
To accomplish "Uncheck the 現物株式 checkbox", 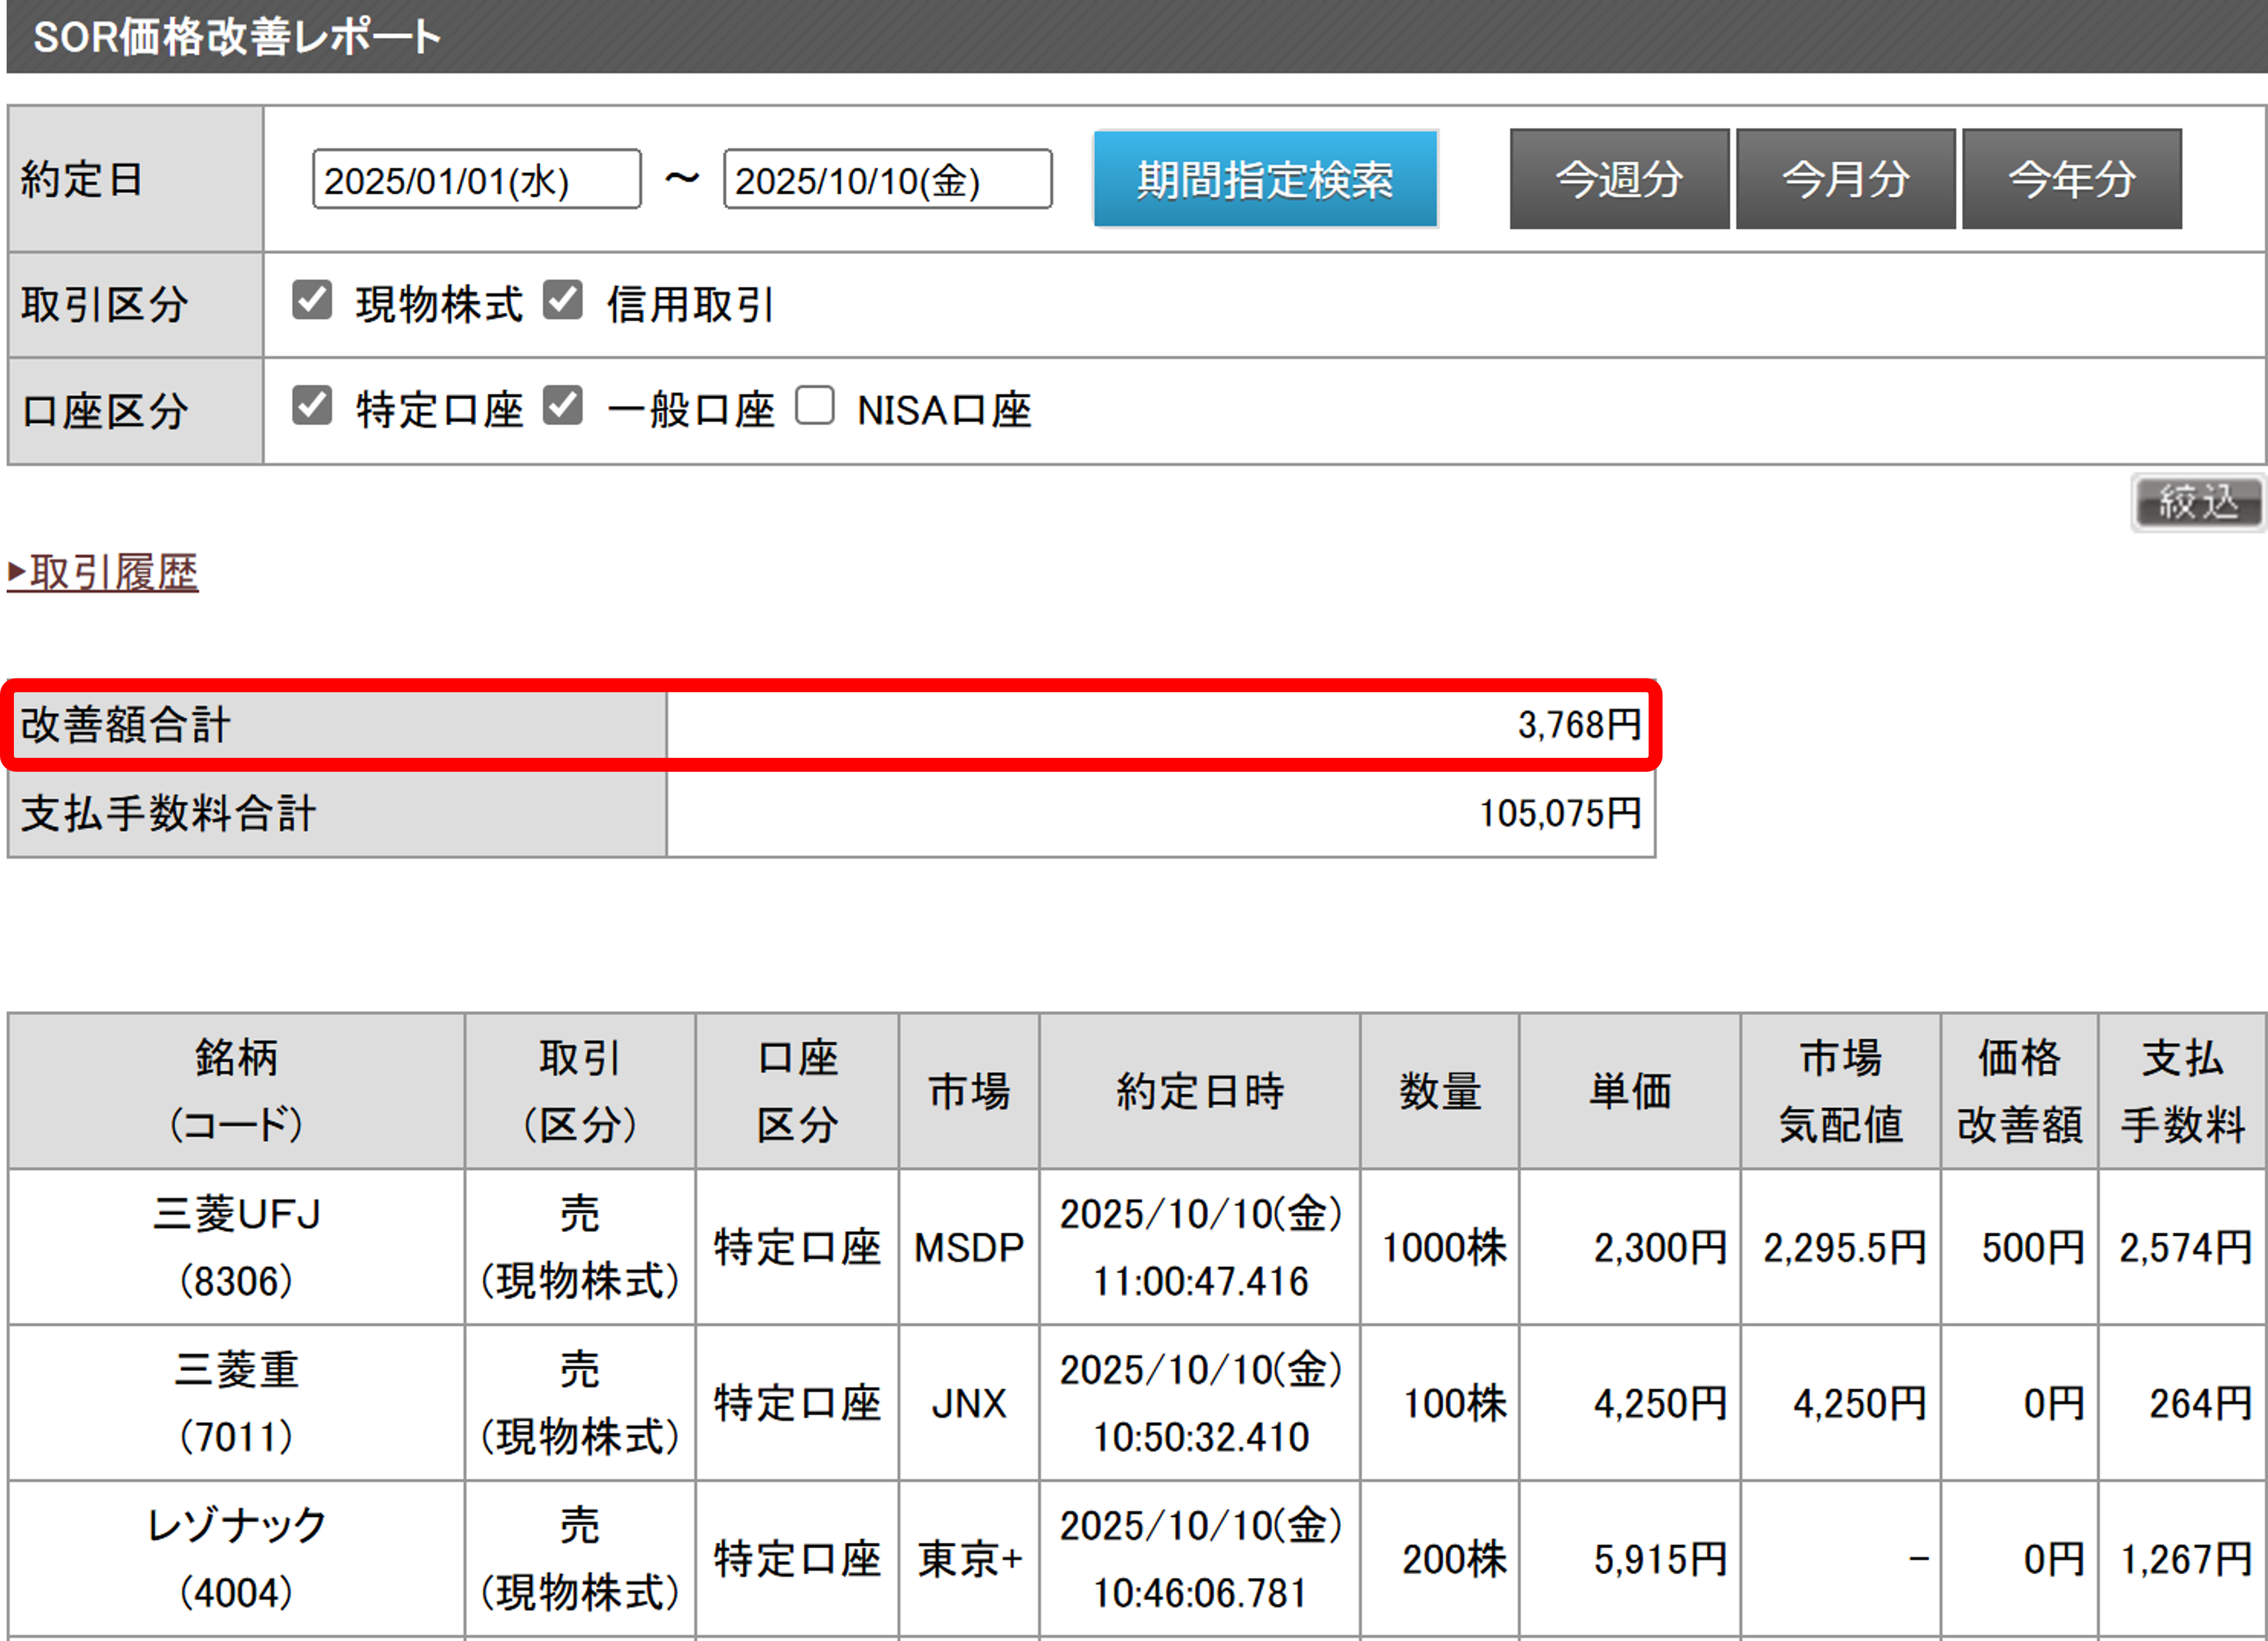I will coord(312,300).
